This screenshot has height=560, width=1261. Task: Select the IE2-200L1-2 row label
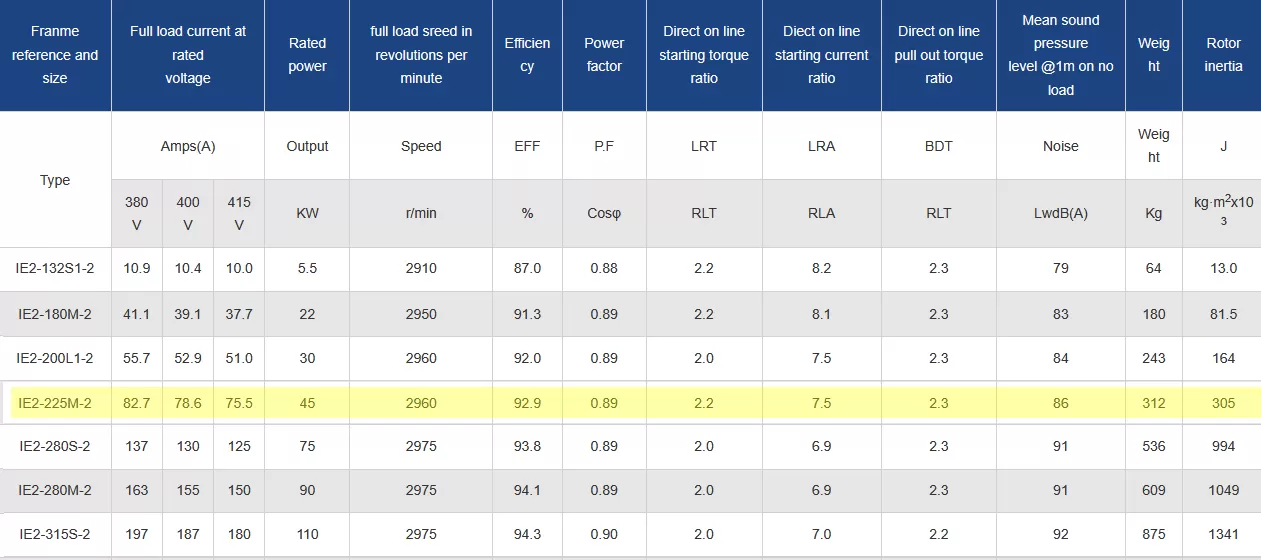tap(55, 358)
